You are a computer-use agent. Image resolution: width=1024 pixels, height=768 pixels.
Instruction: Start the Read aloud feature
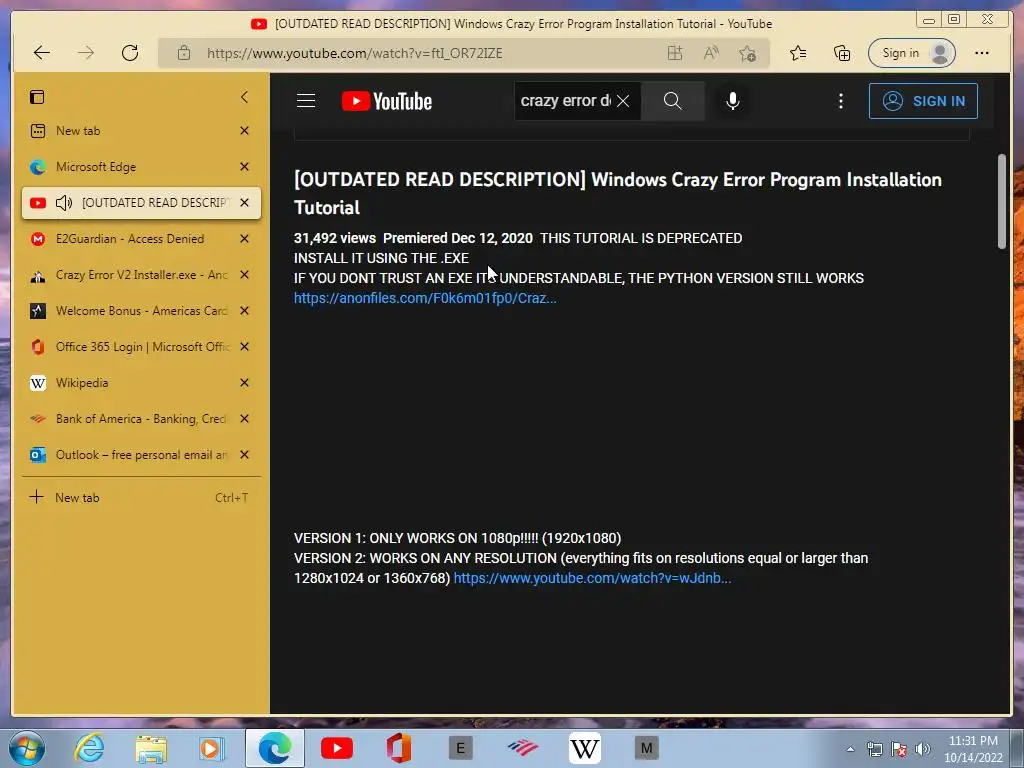click(x=711, y=53)
